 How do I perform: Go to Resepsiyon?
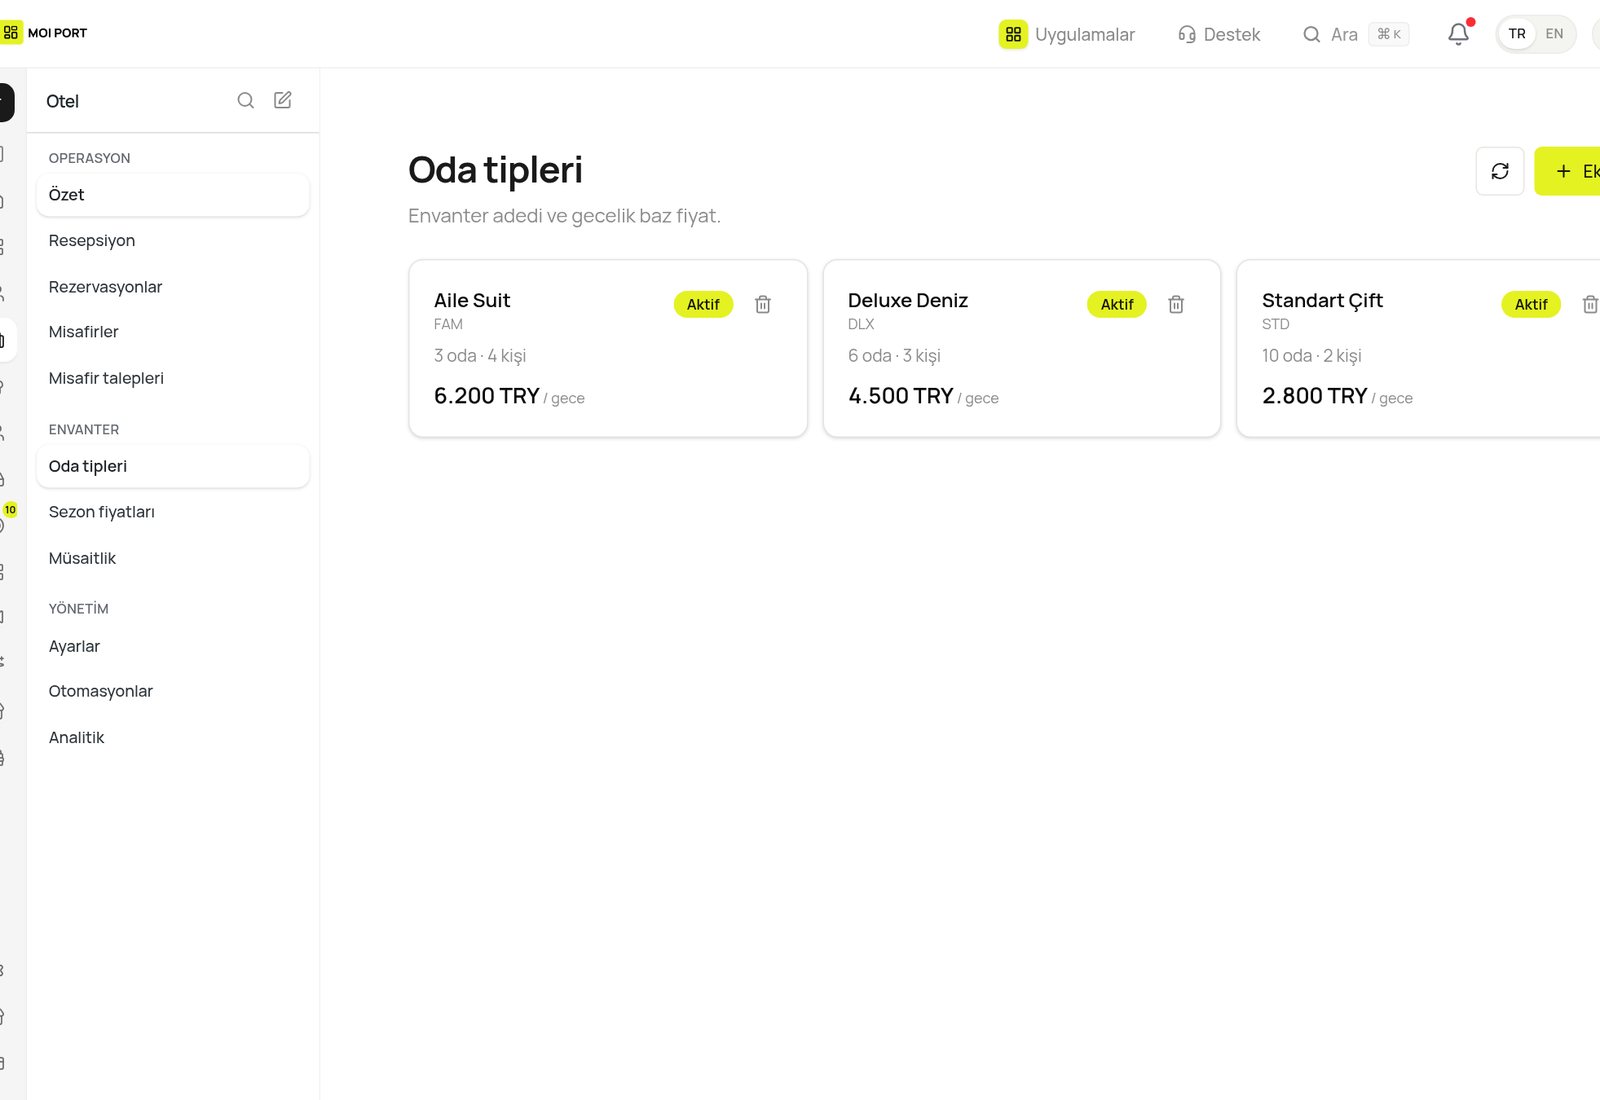coord(173,241)
